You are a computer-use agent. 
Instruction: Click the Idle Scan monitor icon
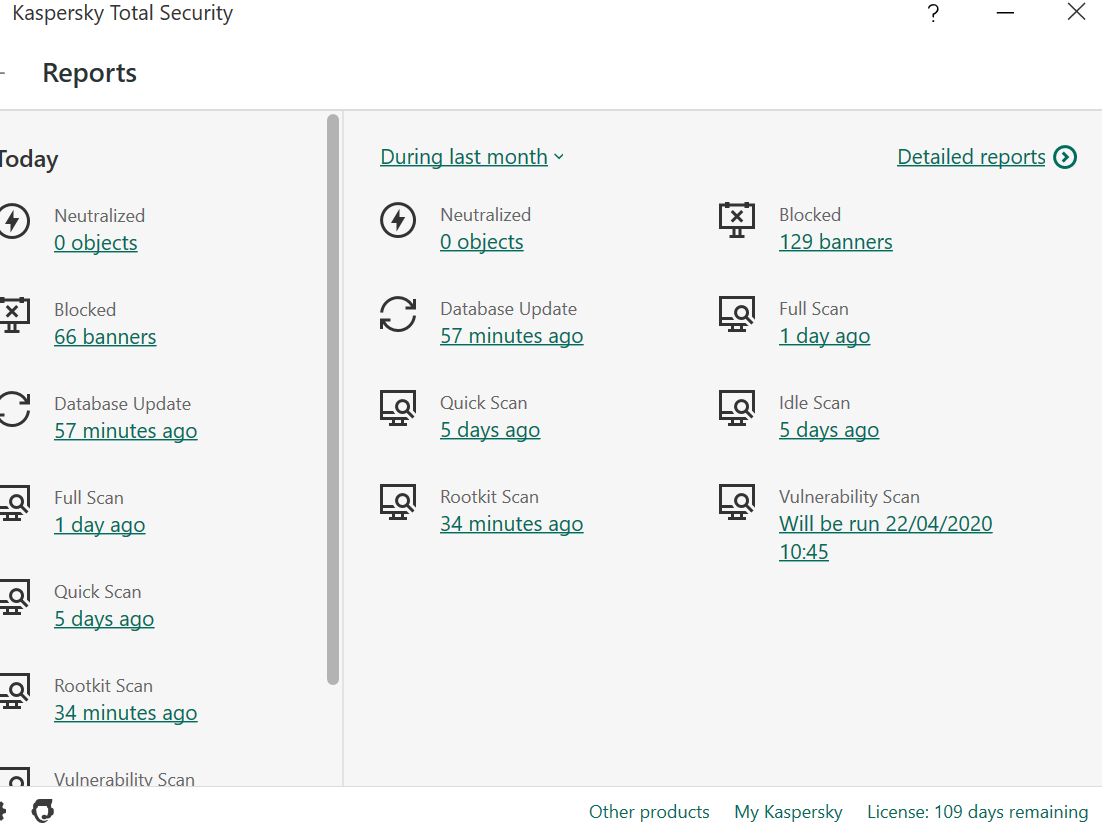point(737,408)
